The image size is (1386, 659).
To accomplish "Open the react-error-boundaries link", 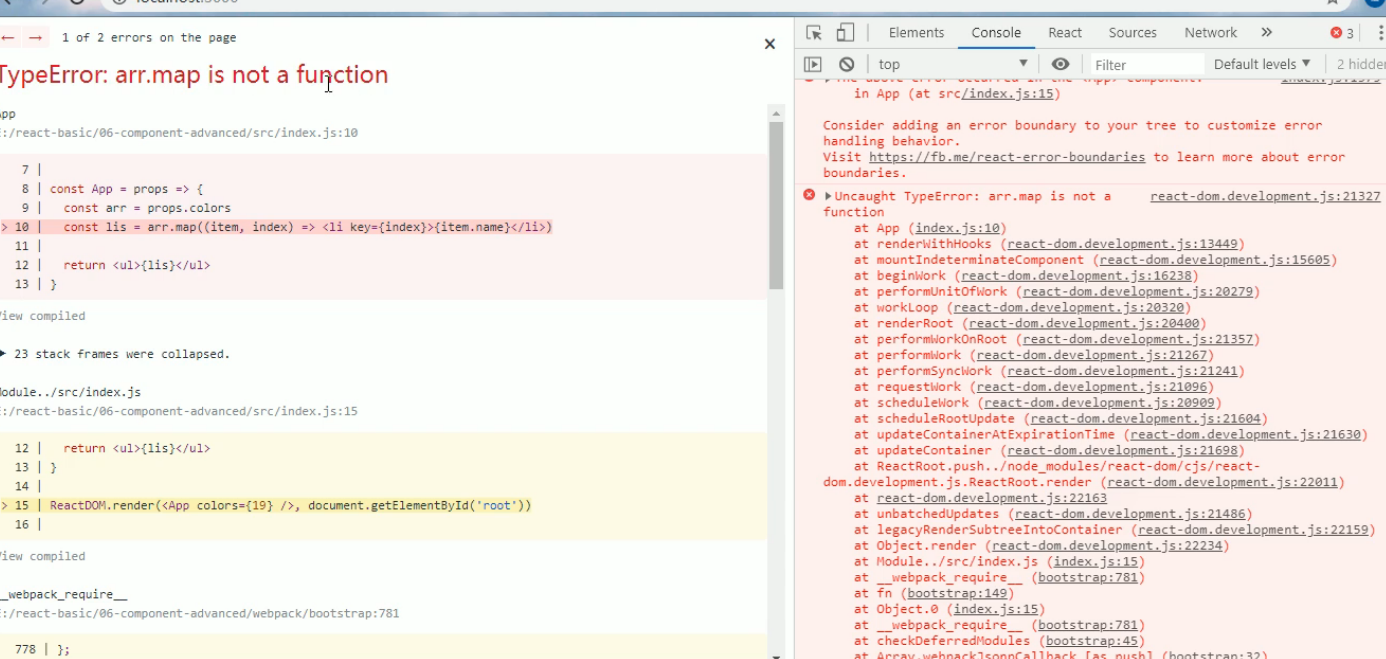I will [x=1006, y=156].
